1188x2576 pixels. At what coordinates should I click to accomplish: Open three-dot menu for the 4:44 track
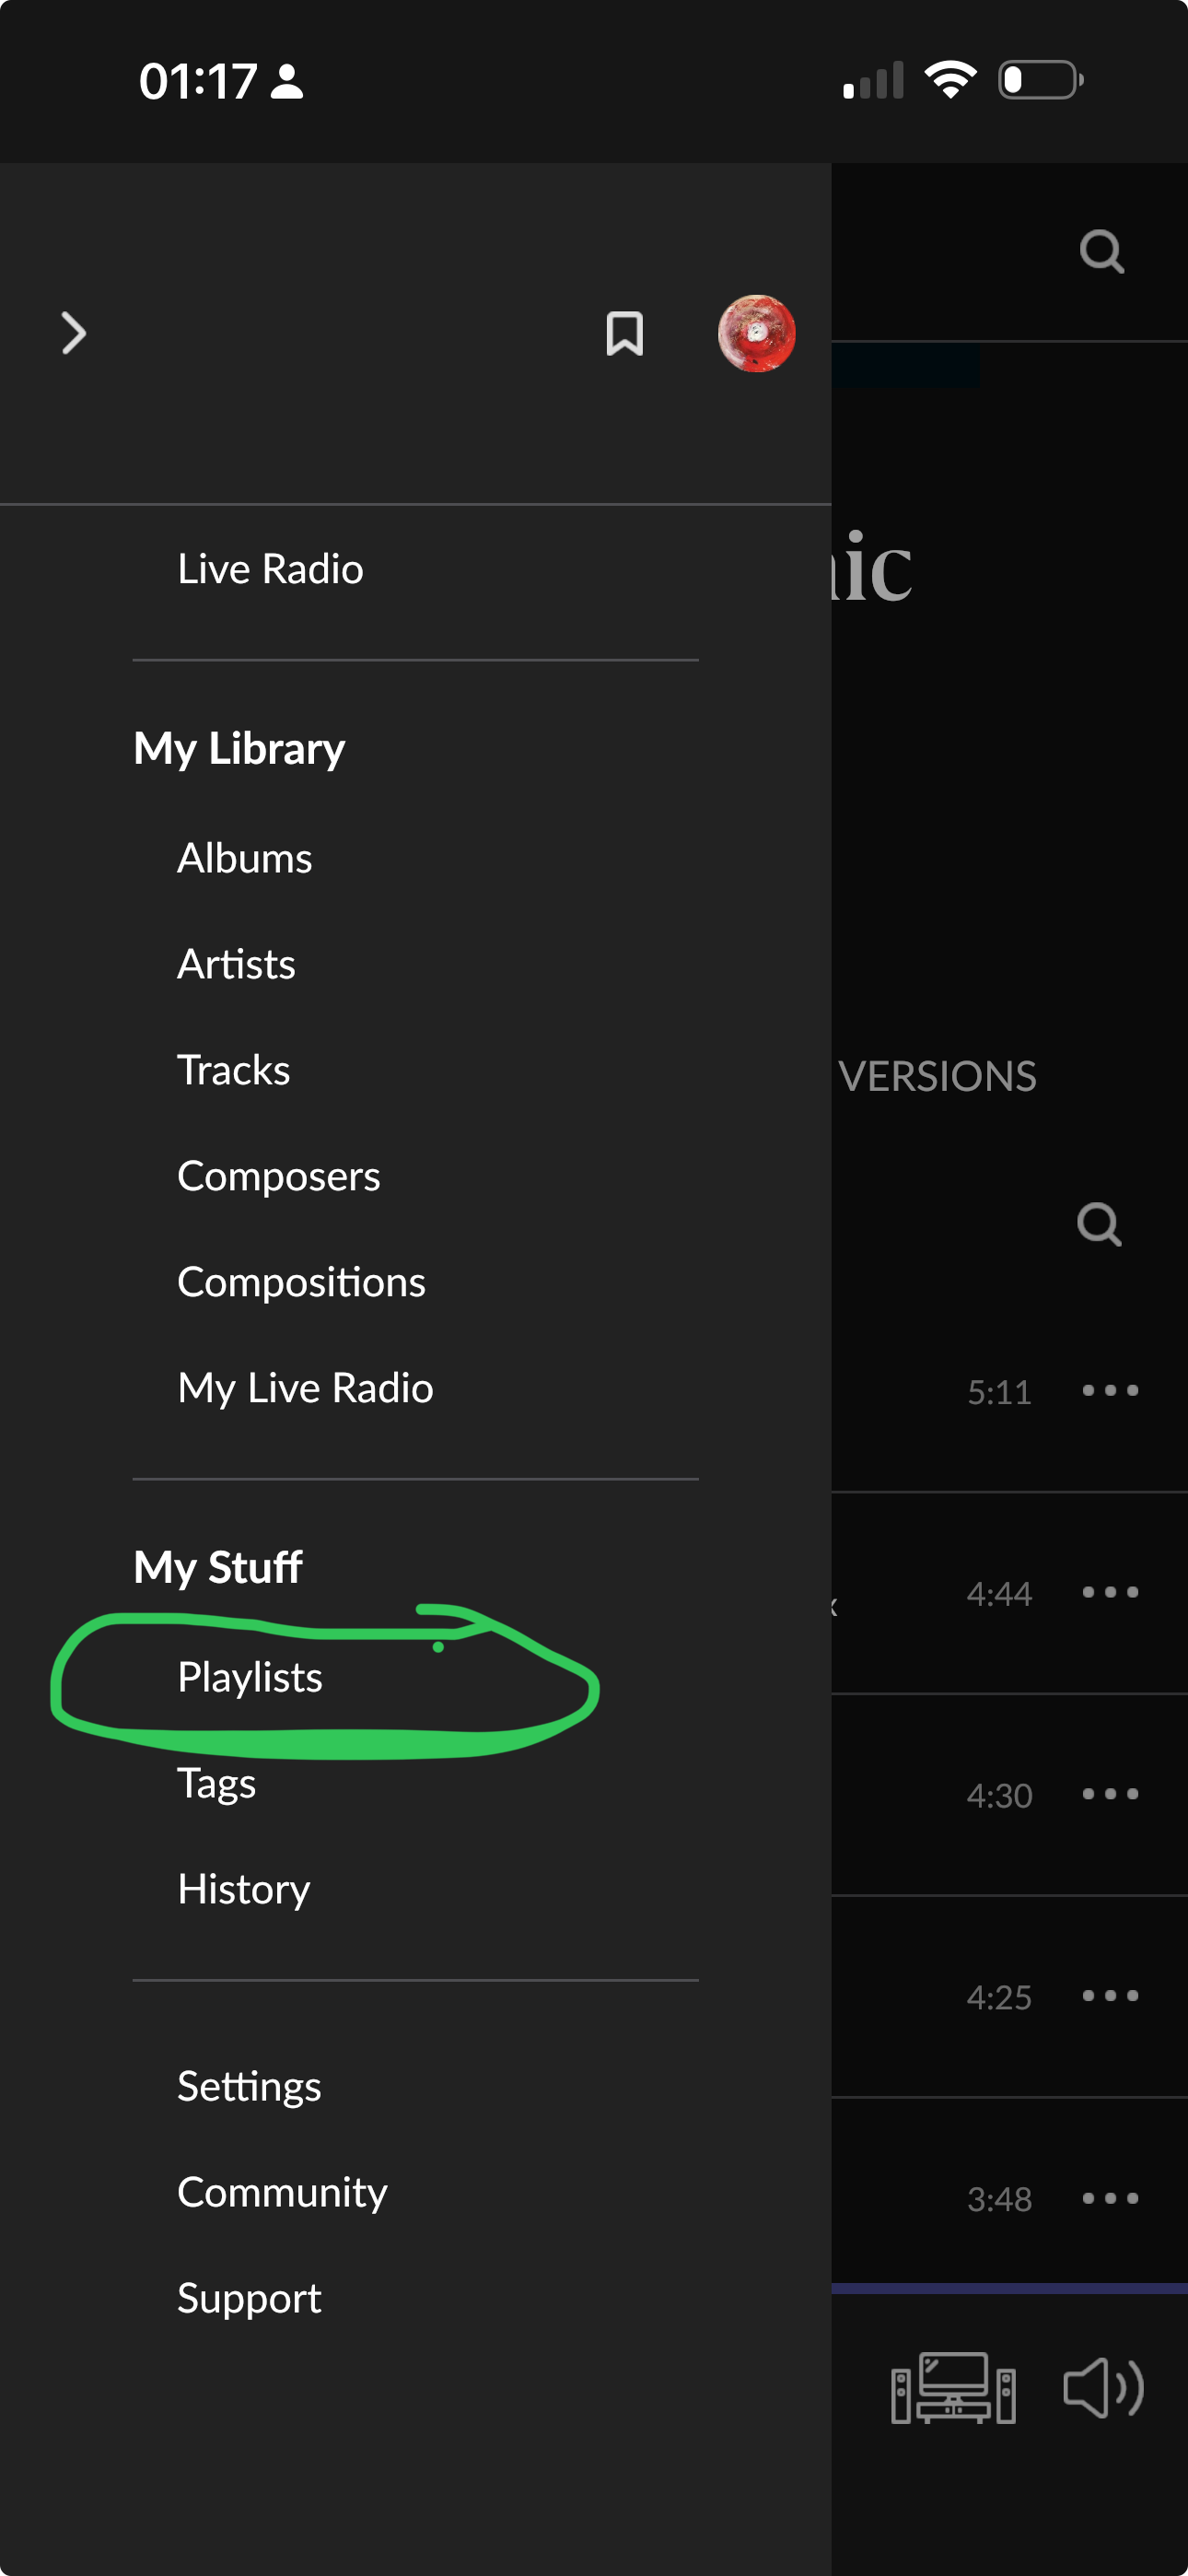pyautogui.click(x=1110, y=1592)
